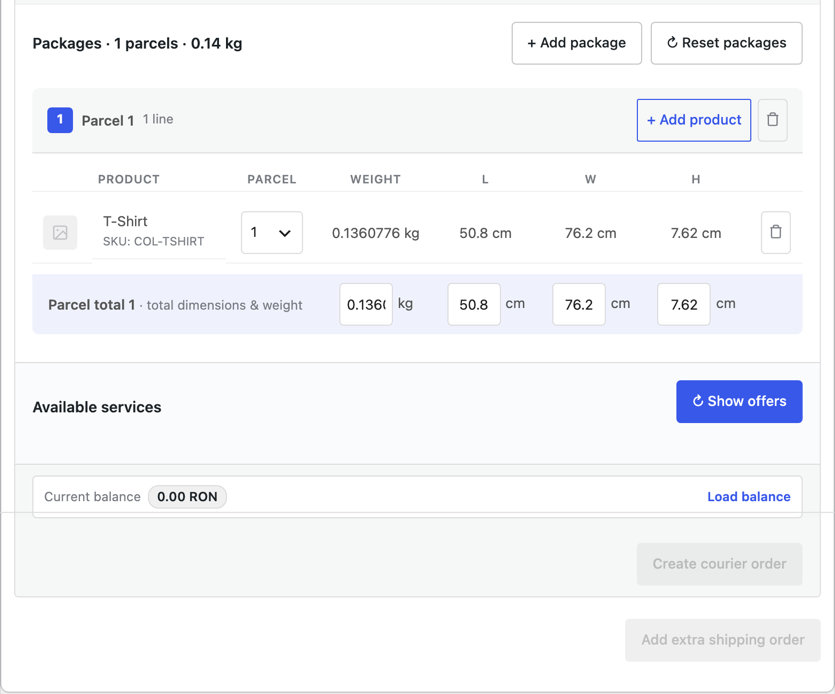This screenshot has height=694, width=835.
Task: Click Reset packages button
Action: pos(726,43)
